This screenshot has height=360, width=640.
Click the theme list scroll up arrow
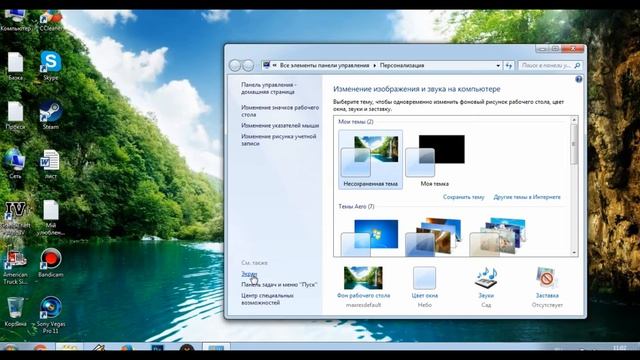pos(574,120)
